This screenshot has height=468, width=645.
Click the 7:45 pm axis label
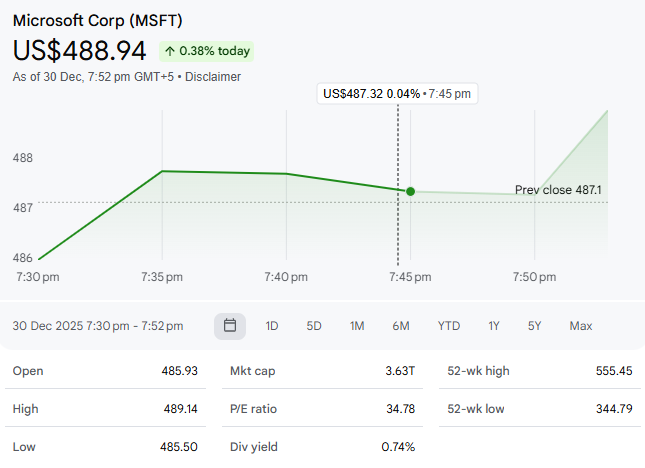pyautogui.click(x=410, y=277)
